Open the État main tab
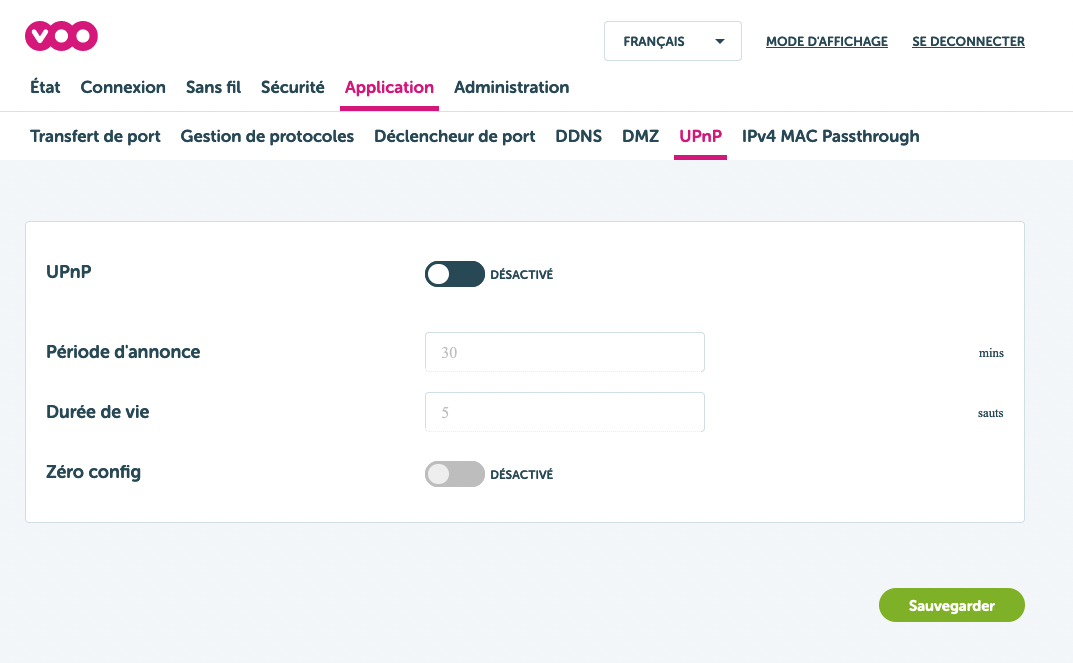Image resolution: width=1073 pixels, height=663 pixels. tap(45, 87)
